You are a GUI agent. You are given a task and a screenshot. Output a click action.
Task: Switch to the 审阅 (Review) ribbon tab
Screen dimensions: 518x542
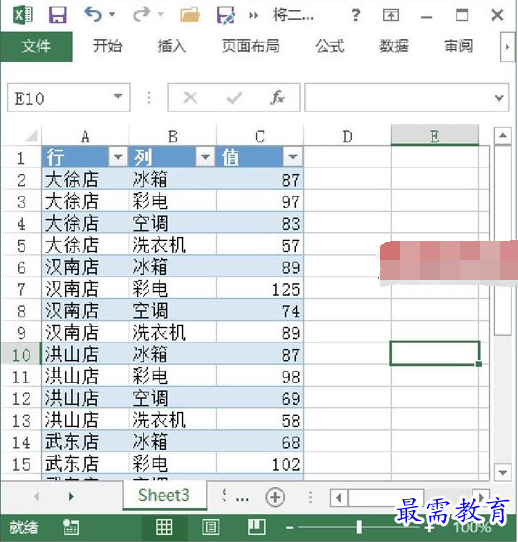click(459, 46)
